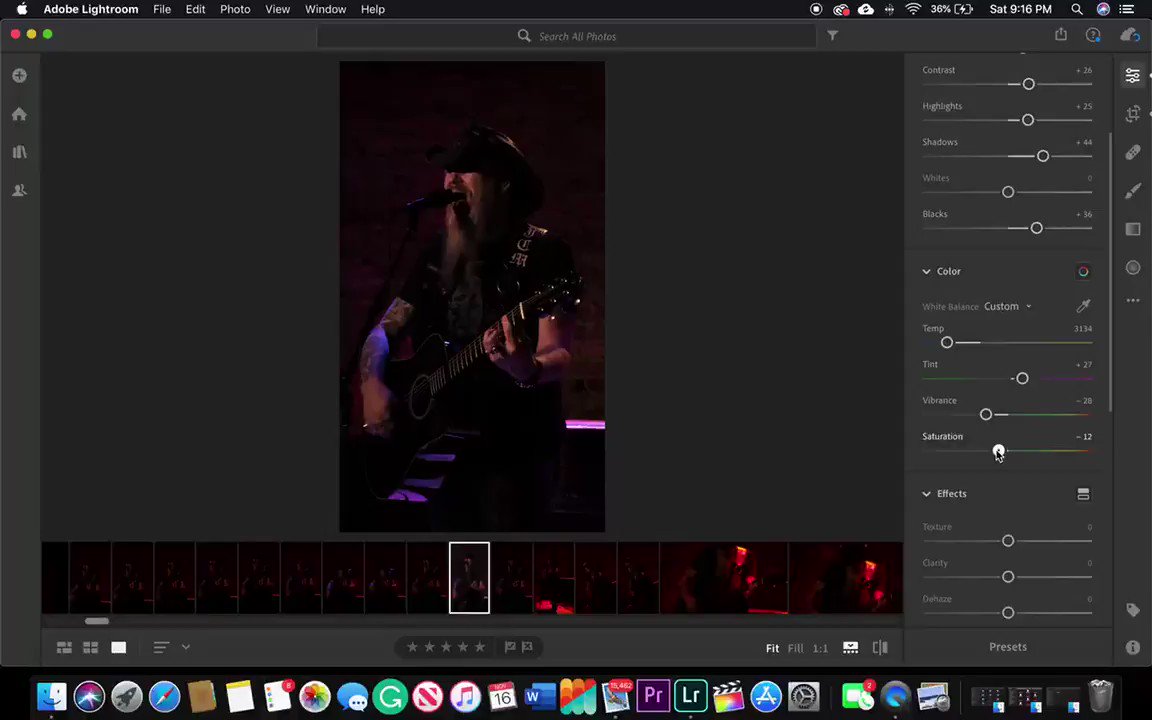Open the Sharing people icon
This screenshot has height=720, width=1152.
click(x=20, y=190)
